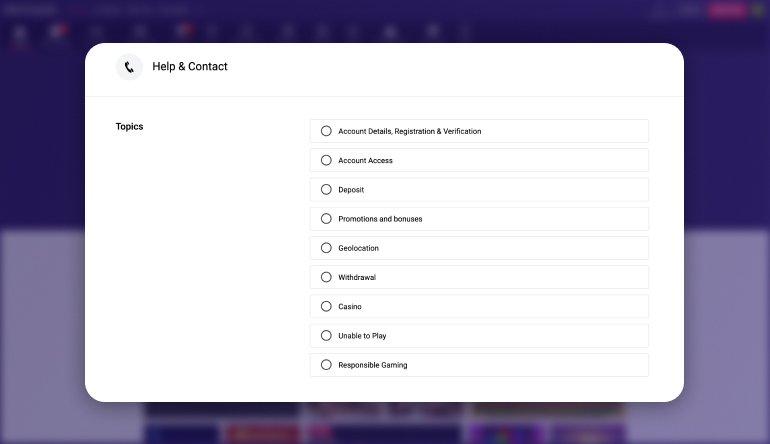Select the Deposit radio option
770x444 pixels.
tap(326, 190)
